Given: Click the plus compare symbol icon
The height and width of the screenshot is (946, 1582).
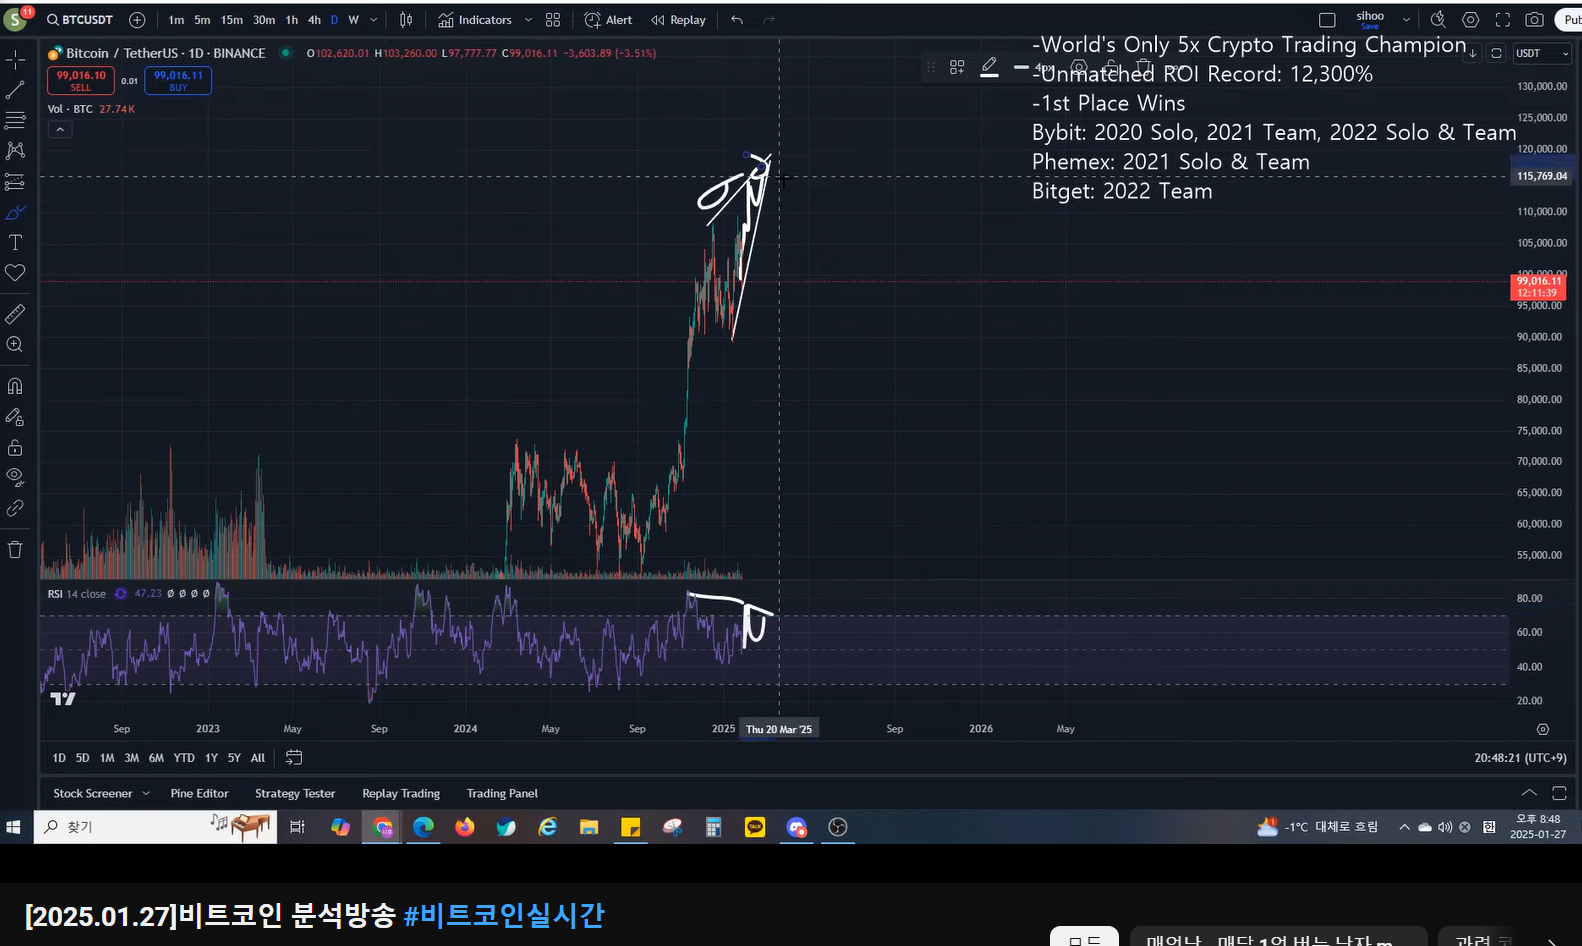Looking at the screenshot, I should pyautogui.click(x=137, y=20).
